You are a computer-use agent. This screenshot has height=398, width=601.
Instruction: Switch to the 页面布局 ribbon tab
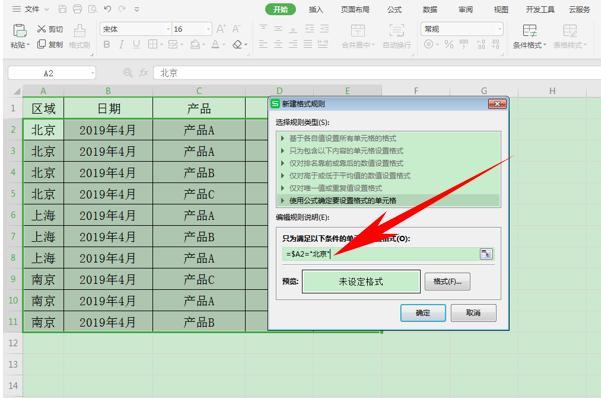click(355, 10)
